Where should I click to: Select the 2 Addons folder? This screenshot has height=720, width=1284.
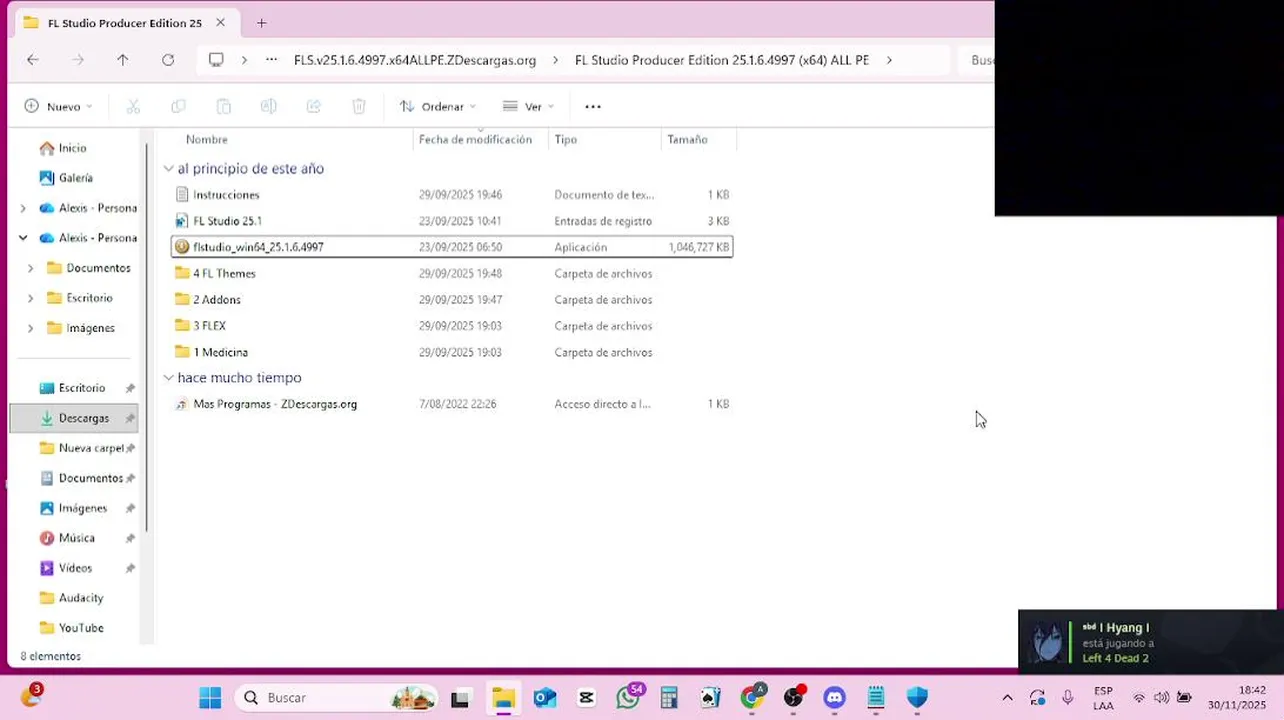[x=452, y=299]
